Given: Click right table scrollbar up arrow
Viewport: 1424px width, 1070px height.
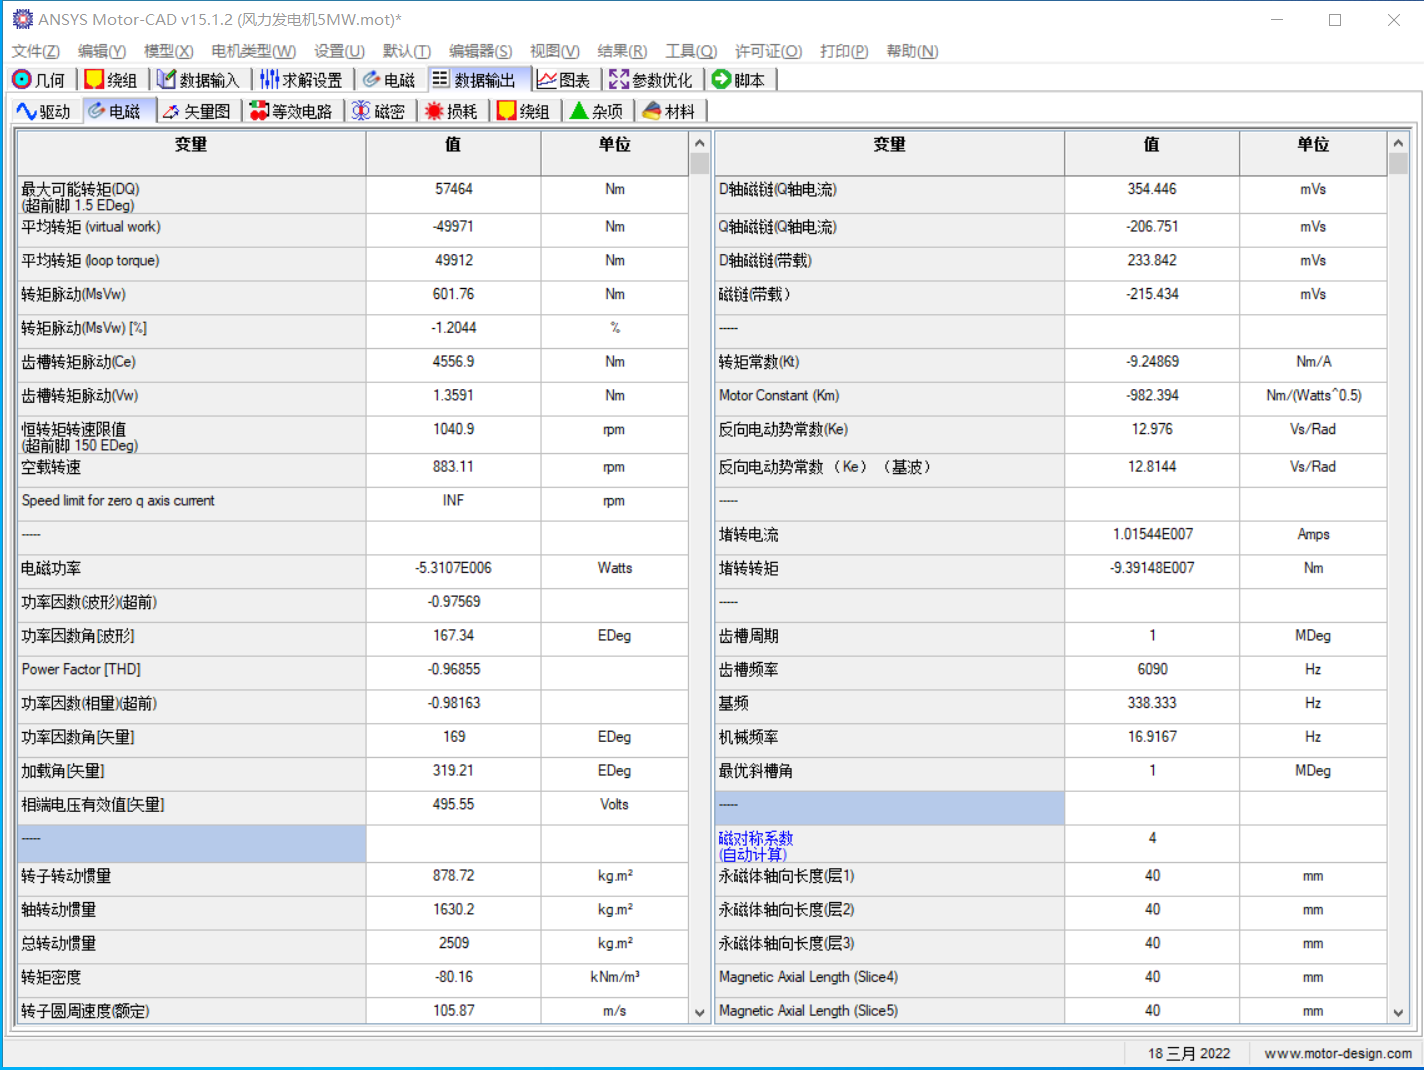Looking at the screenshot, I should 1398,143.
